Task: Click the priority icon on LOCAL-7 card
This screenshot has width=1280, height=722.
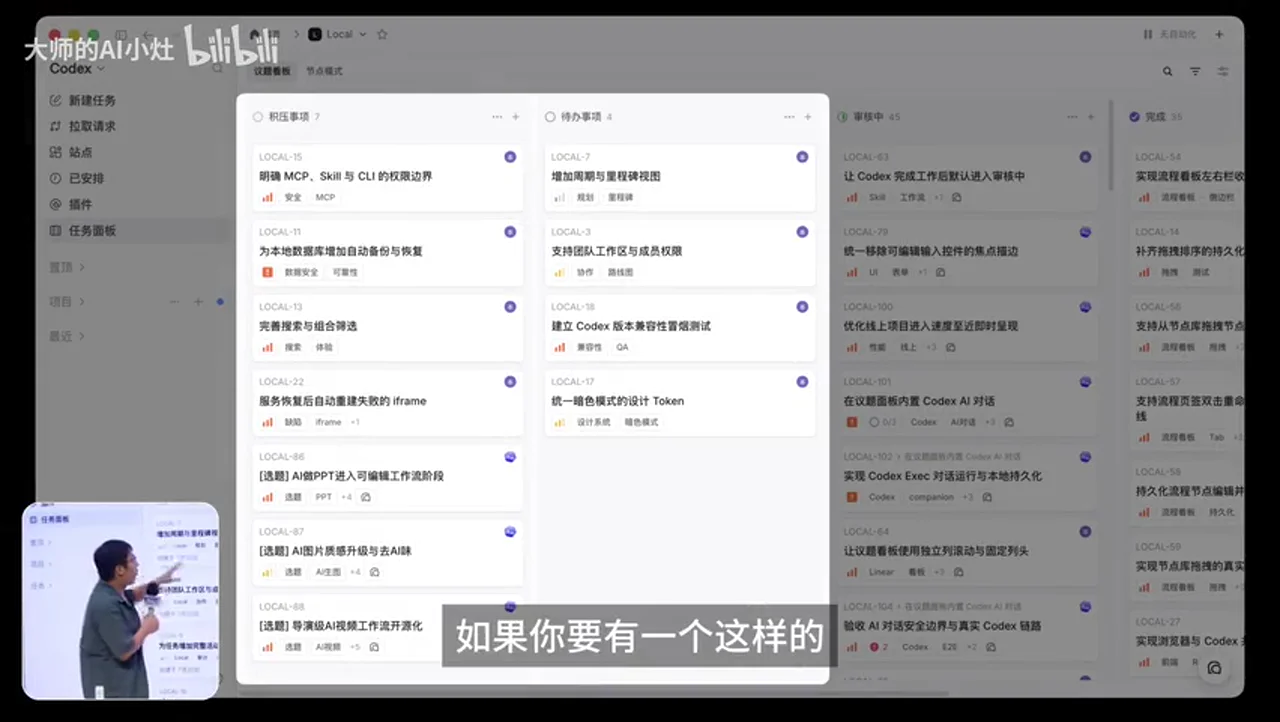Action: tap(560, 197)
